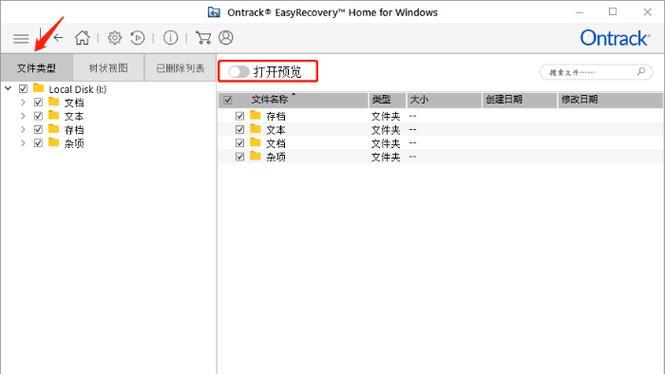Open the user account icon
The width and height of the screenshot is (665, 374).
tap(226, 38)
